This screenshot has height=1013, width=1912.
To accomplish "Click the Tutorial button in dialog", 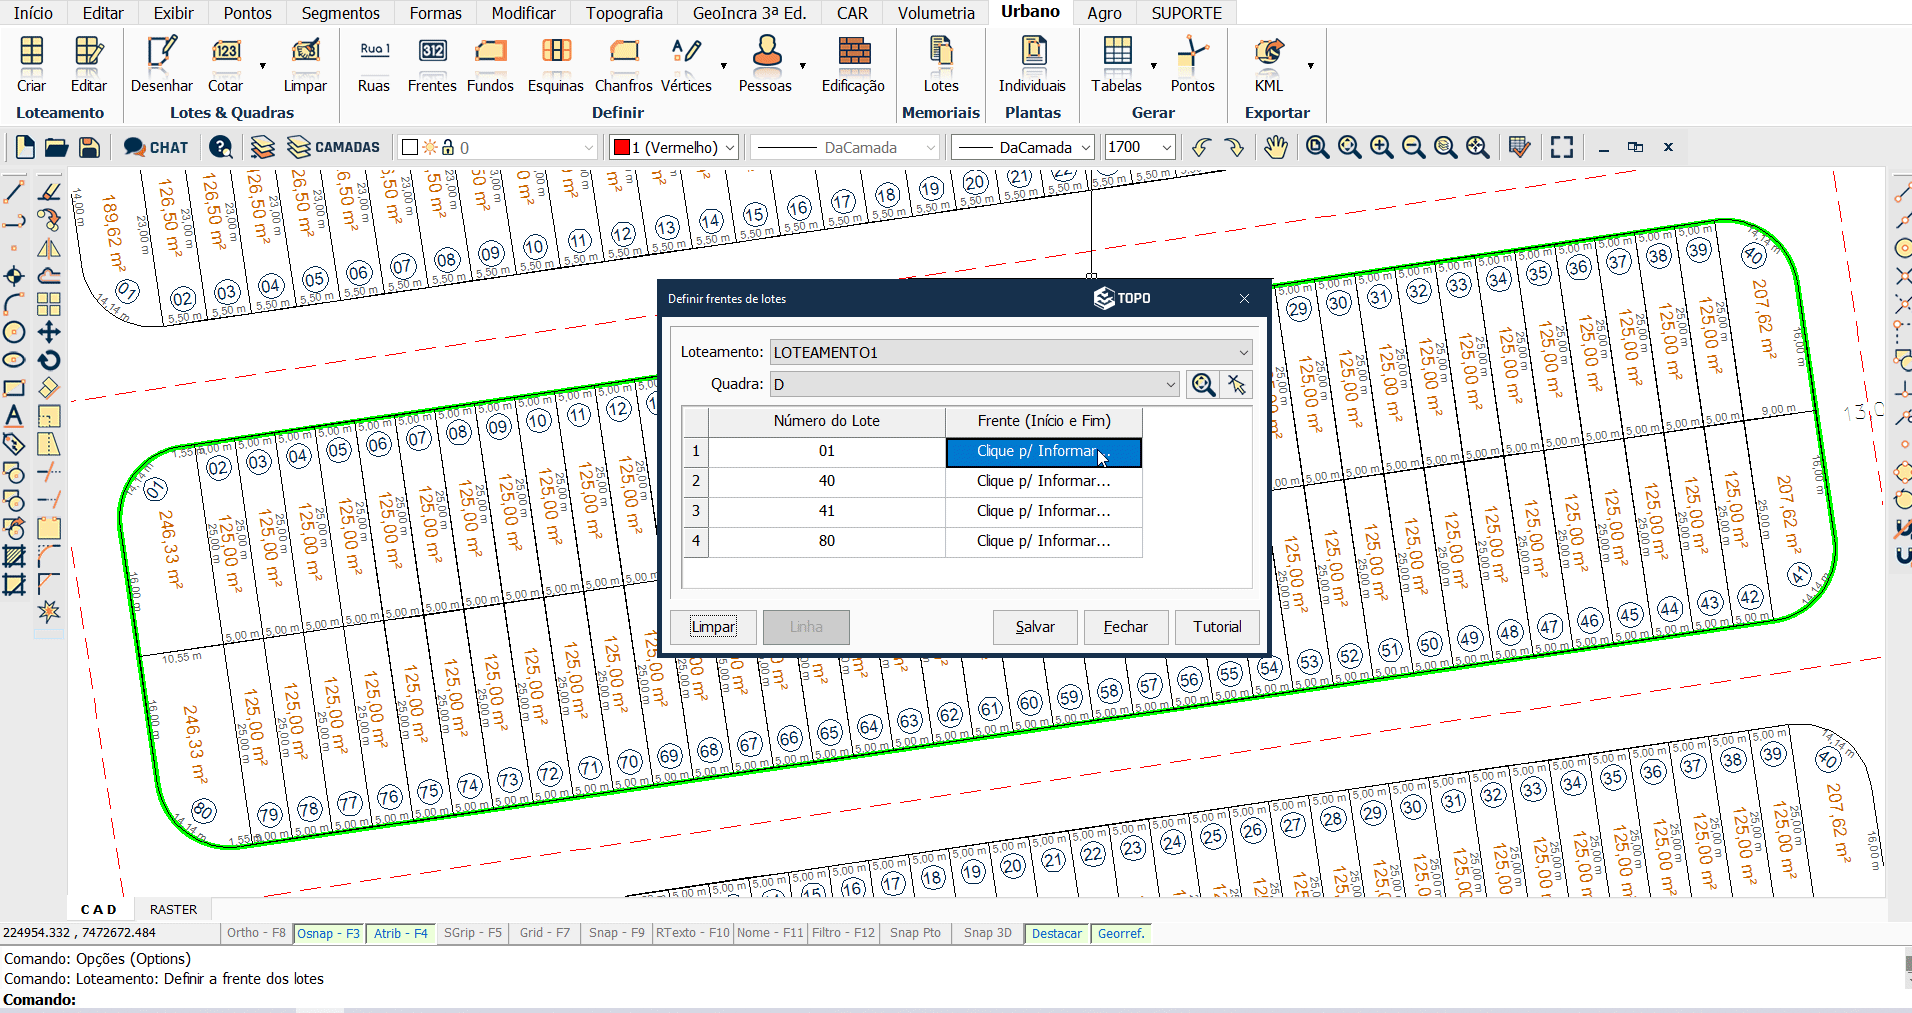I will [1217, 627].
